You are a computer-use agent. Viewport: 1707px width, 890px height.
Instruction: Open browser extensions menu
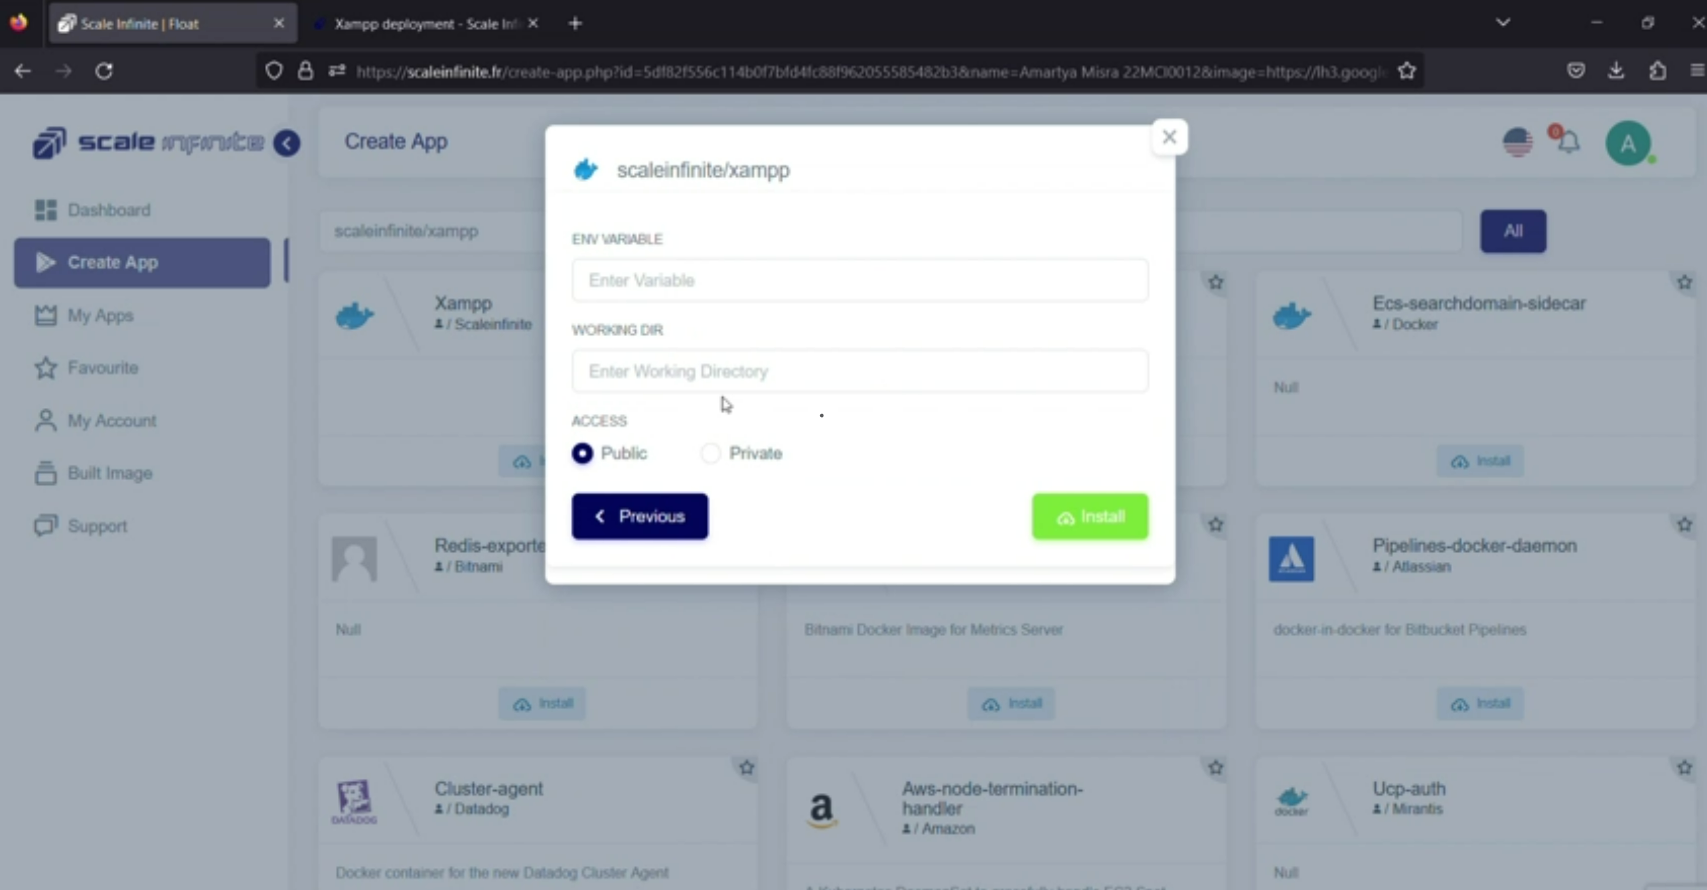pos(1657,70)
